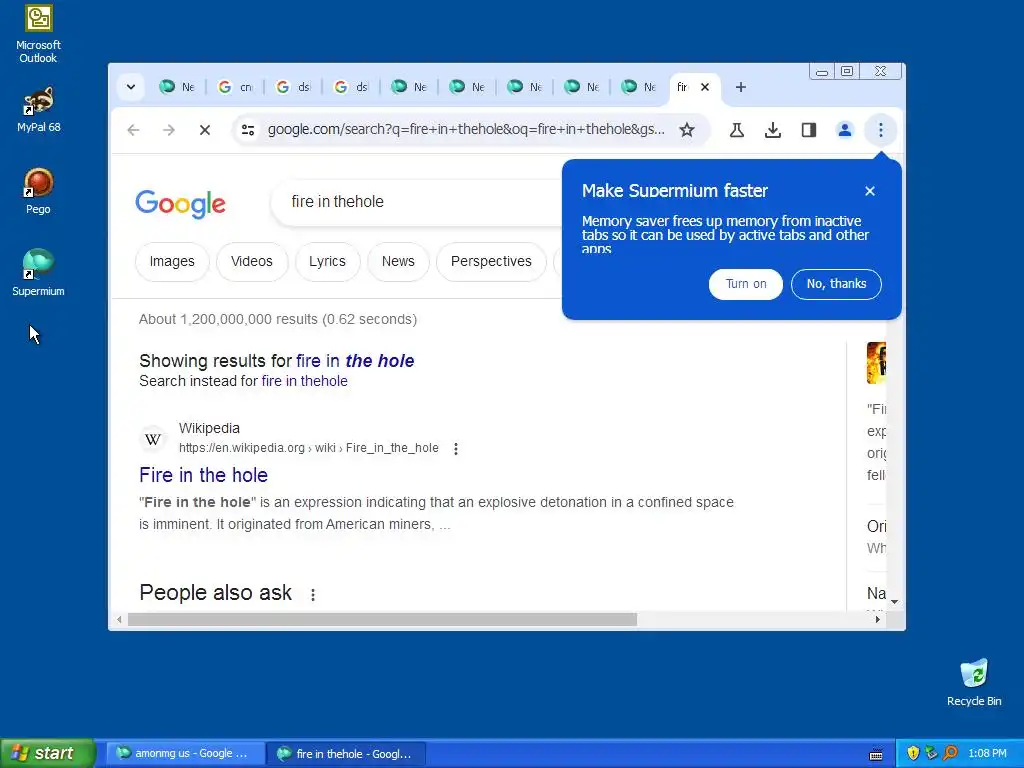The image size is (1024, 768).
Task: Click corrected 'fire in the hole' link
Action: (355, 360)
